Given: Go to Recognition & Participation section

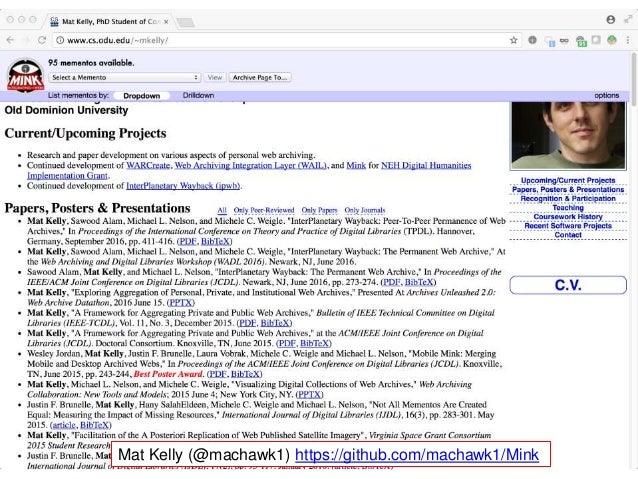Looking at the screenshot, I should click(568, 199).
